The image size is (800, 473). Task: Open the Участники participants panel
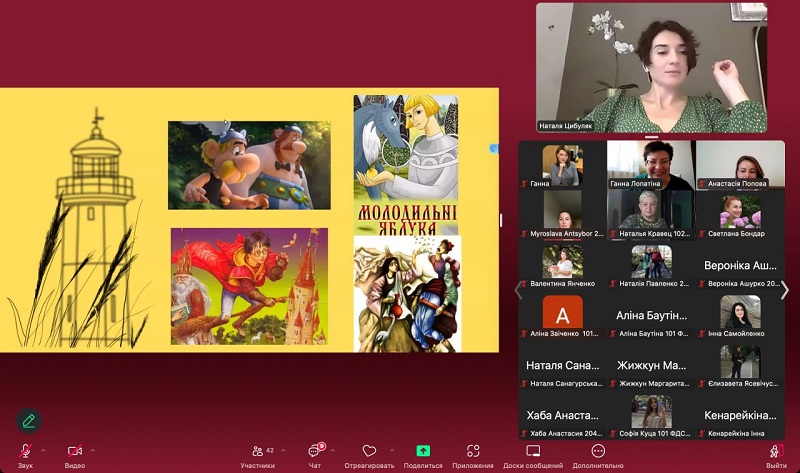tap(258, 452)
